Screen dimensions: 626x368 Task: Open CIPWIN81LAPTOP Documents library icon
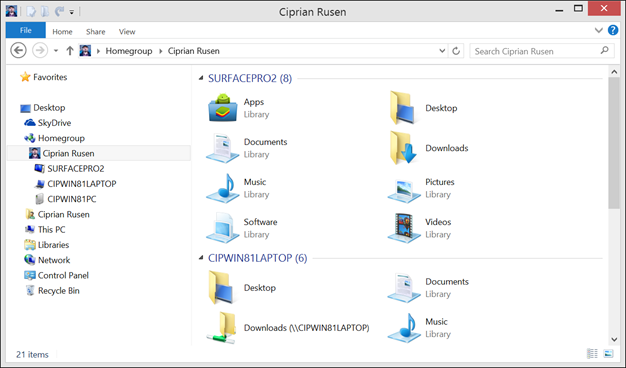pyautogui.click(x=404, y=288)
